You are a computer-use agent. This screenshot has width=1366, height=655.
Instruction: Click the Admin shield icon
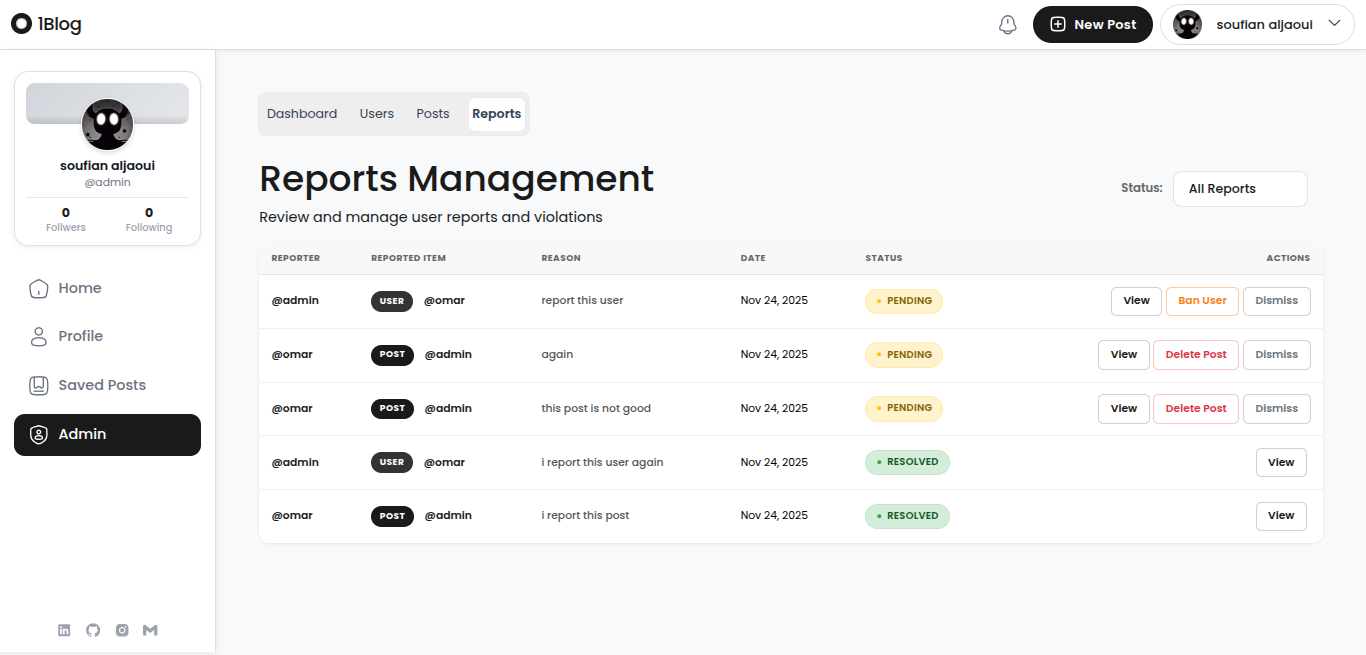39,435
